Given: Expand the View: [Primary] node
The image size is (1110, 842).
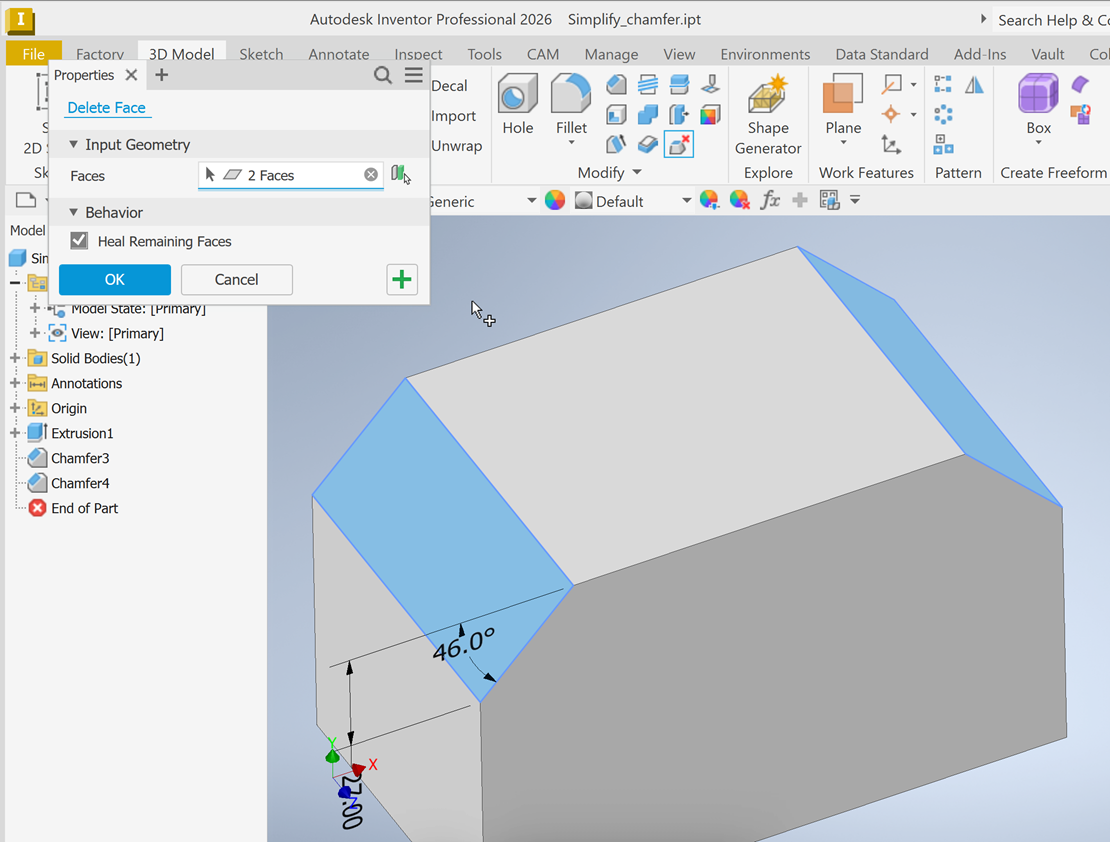Looking at the screenshot, I should 34,333.
